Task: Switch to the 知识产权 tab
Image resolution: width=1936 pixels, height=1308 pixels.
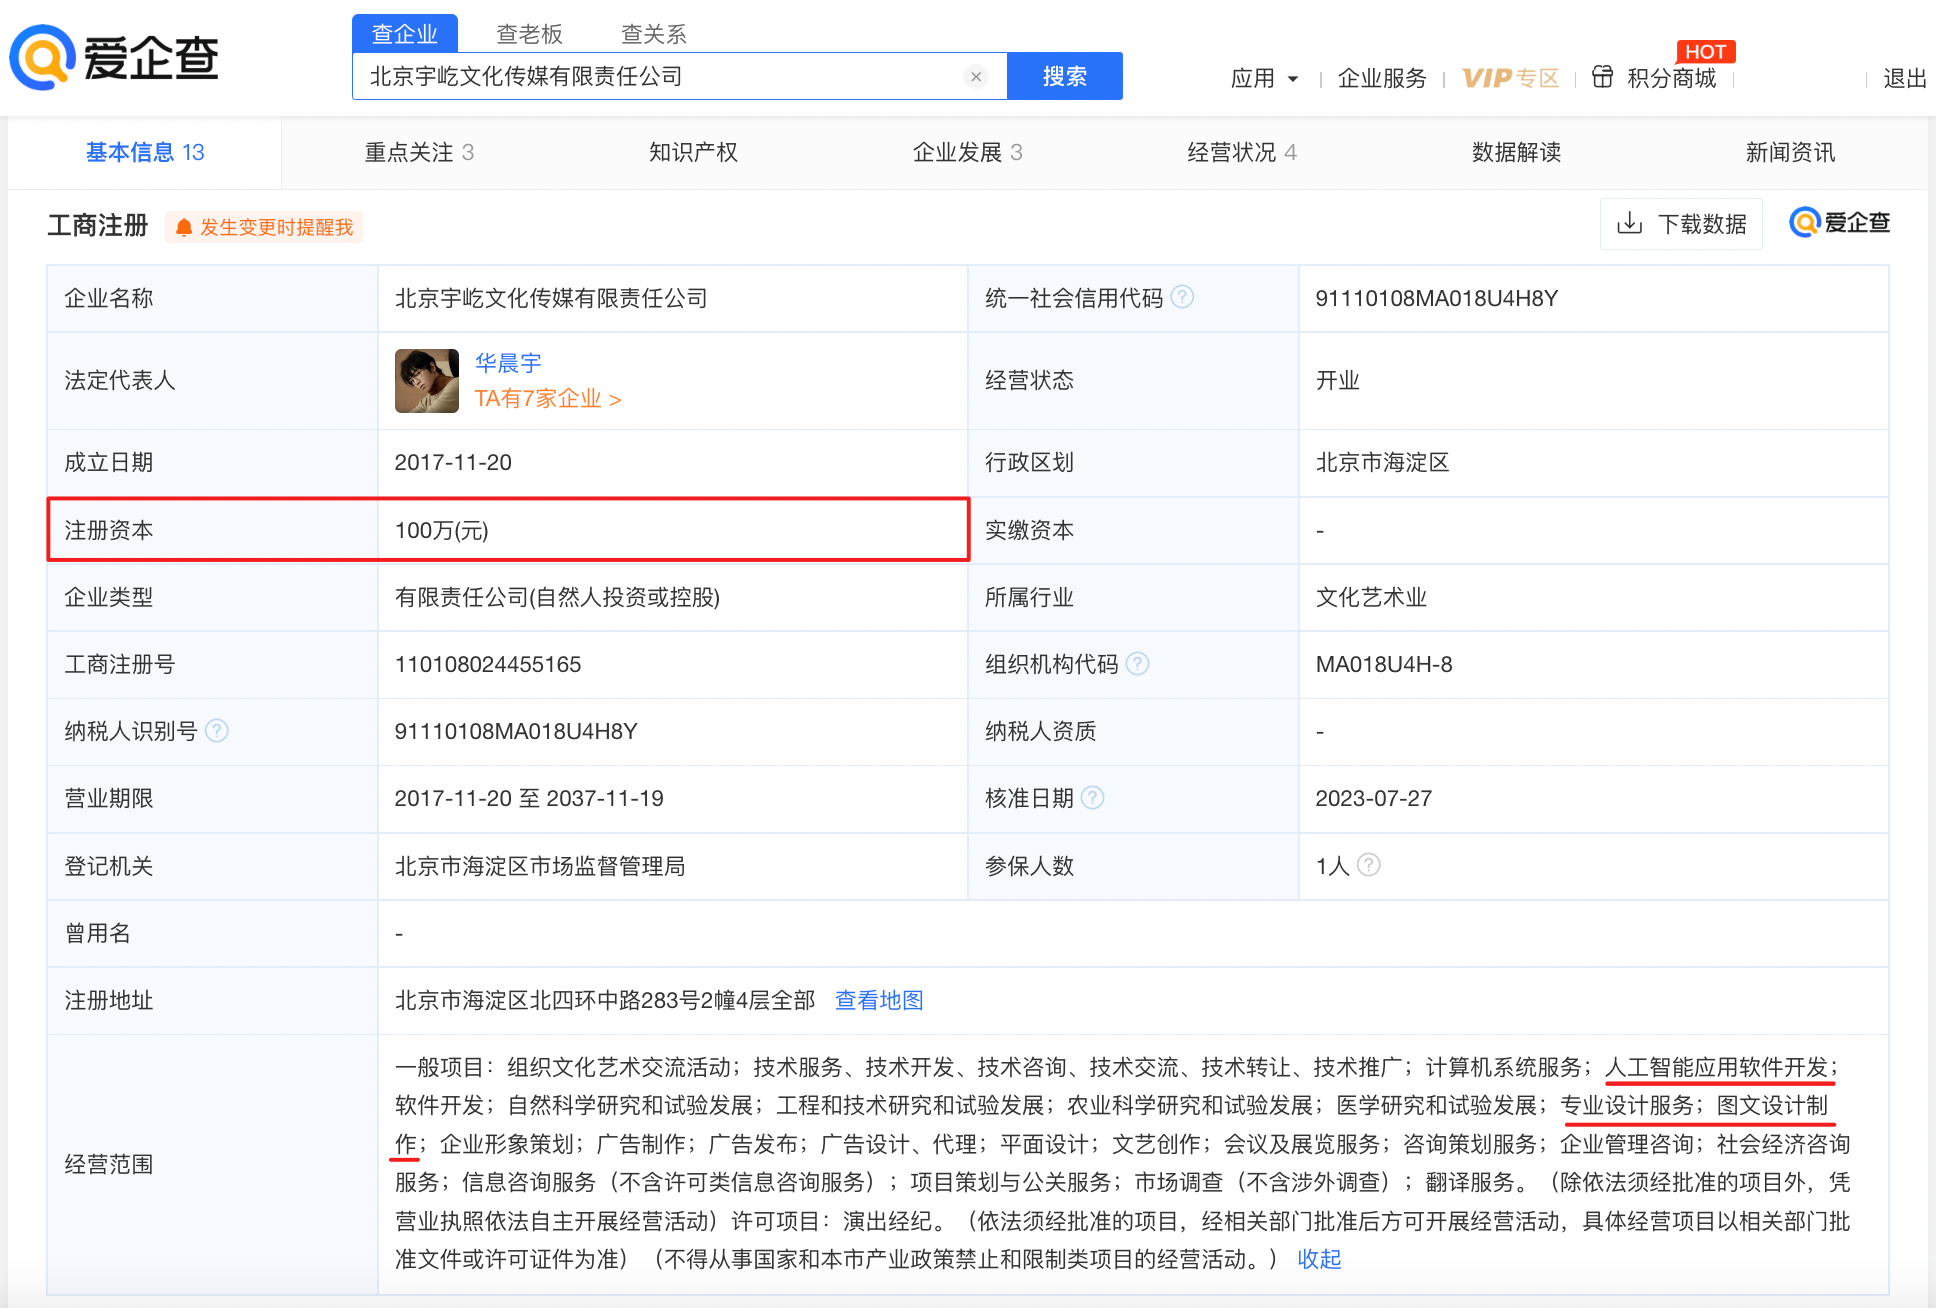Action: coord(693,152)
